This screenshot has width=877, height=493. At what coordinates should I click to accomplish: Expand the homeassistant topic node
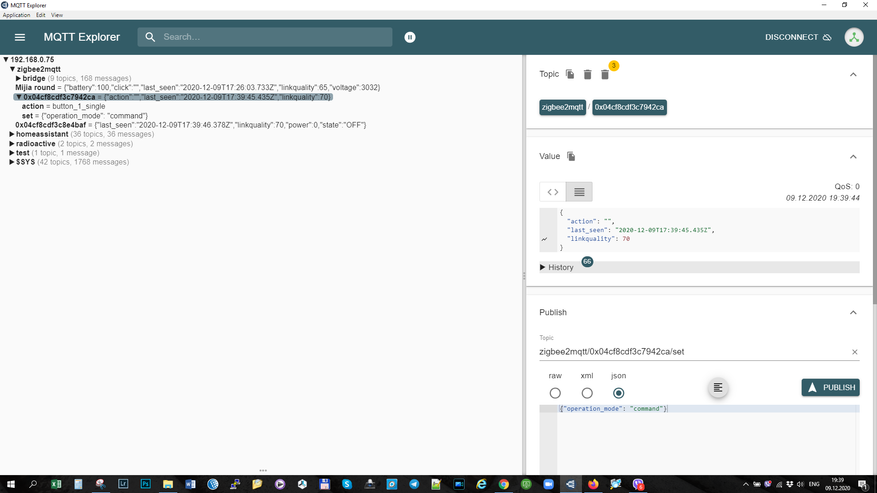pyautogui.click(x=12, y=134)
